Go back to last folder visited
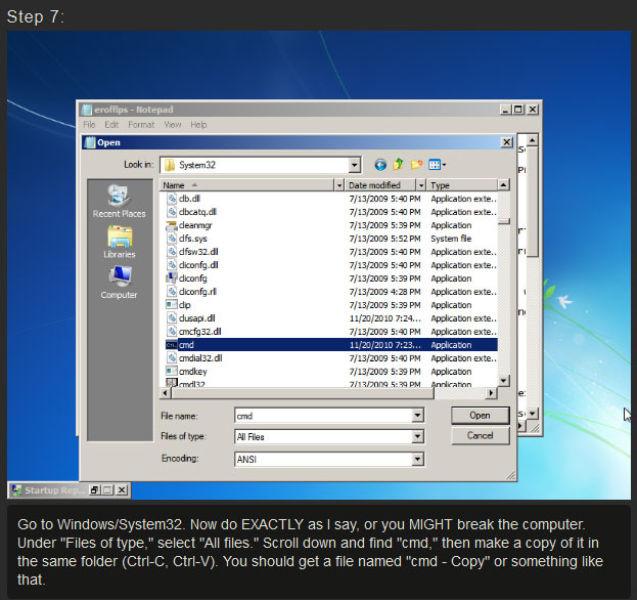Viewport: 637px width, 600px height. (380, 164)
